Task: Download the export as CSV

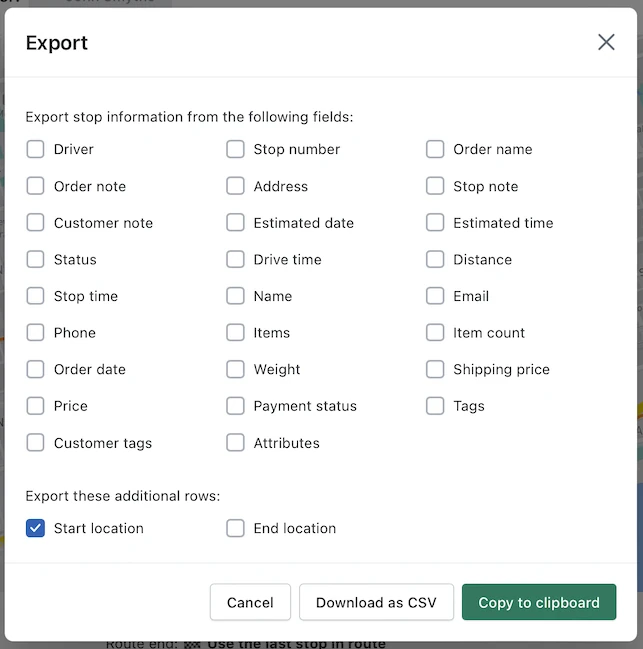Action: [376, 602]
